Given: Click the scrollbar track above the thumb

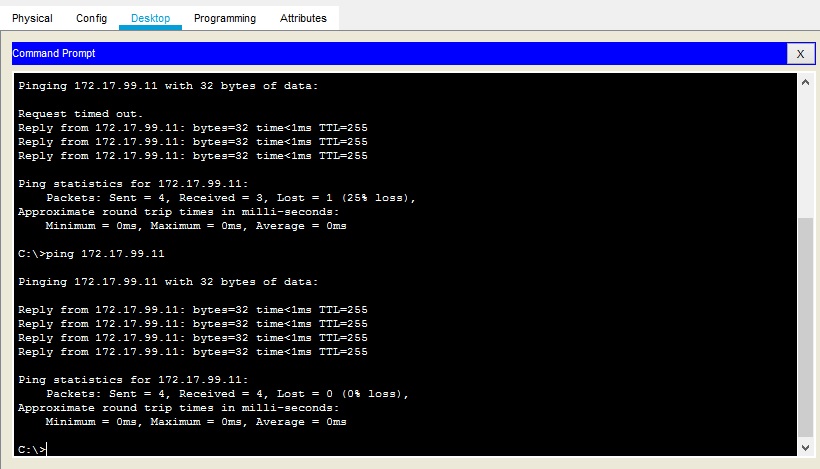Looking at the screenshot, I should click(806, 150).
